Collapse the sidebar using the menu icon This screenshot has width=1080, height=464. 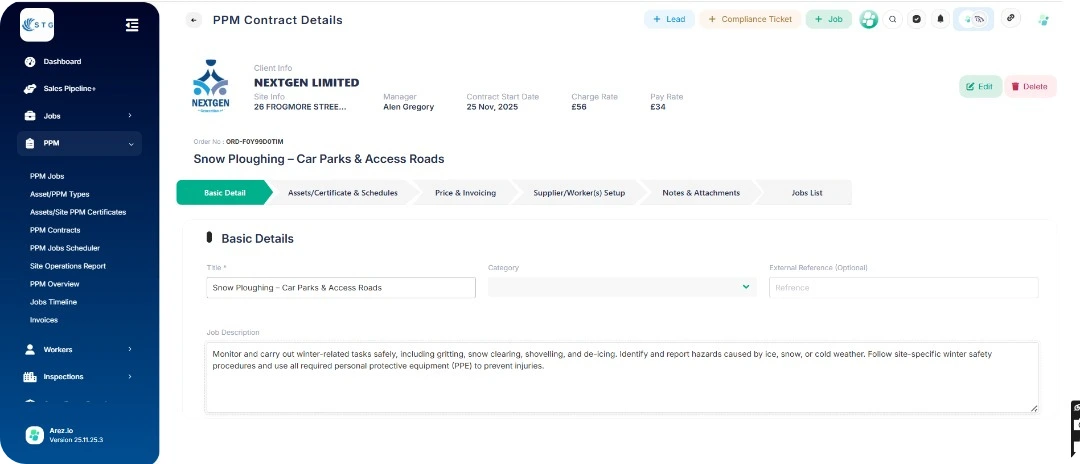pyautogui.click(x=132, y=25)
